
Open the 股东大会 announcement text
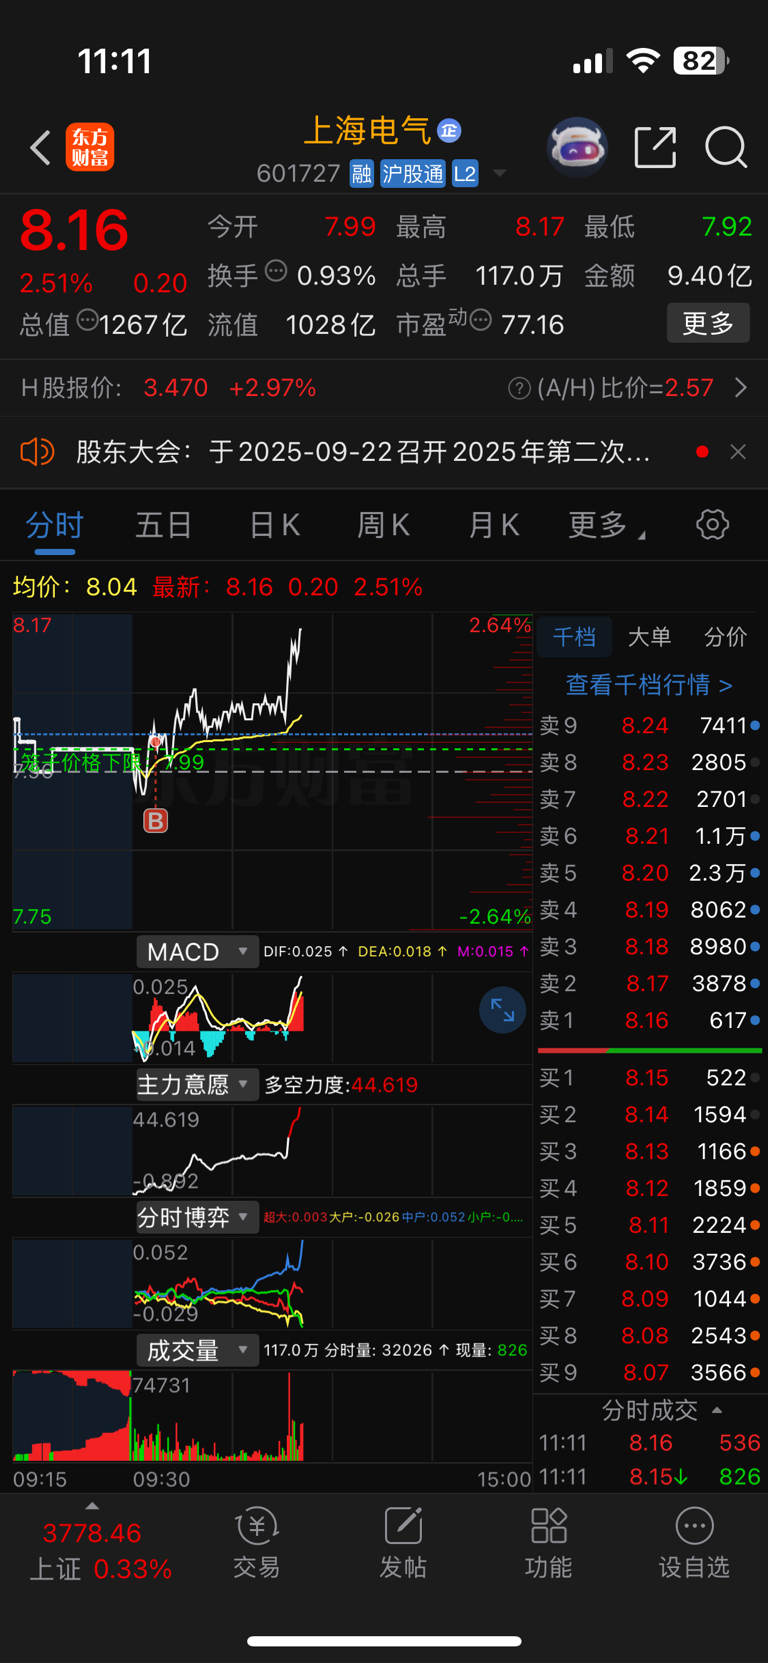[x=363, y=452]
